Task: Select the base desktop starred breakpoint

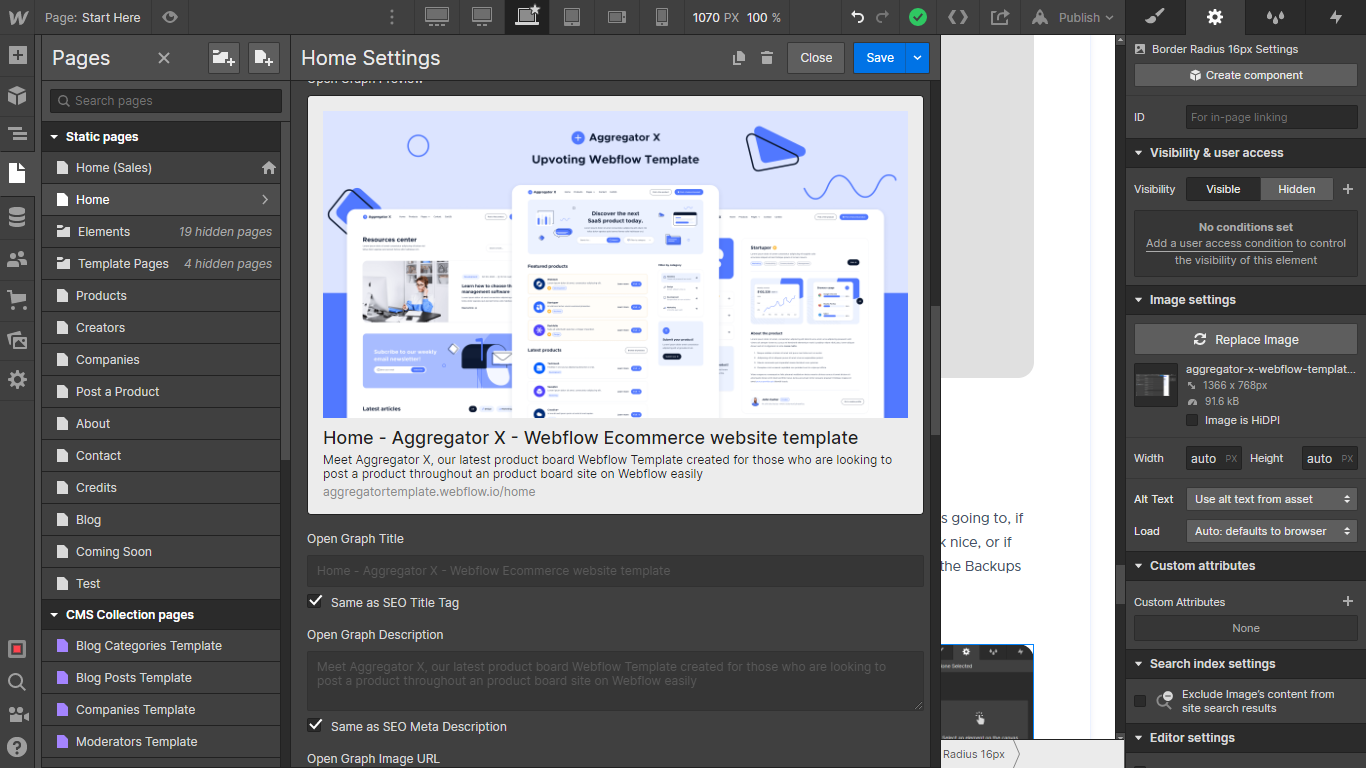Action: (527, 17)
